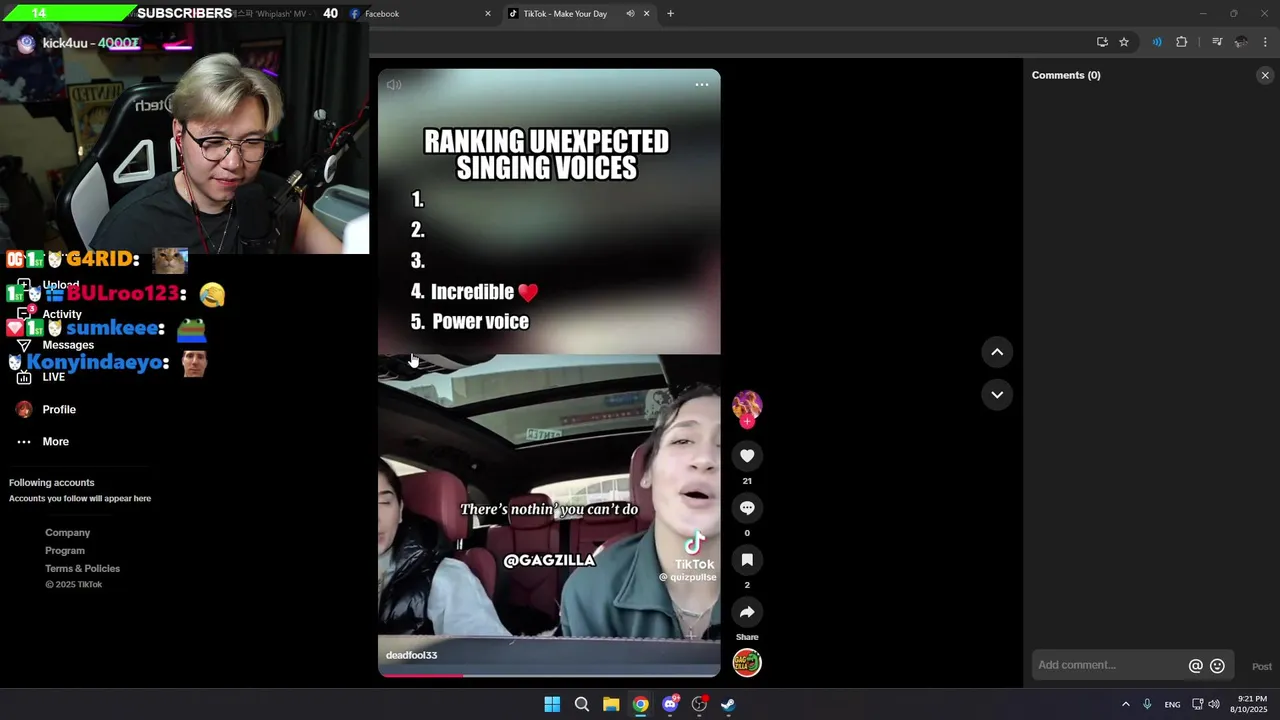This screenshot has width=1280, height=720.
Task: Bookmark the video to favorites
Action: point(747,560)
